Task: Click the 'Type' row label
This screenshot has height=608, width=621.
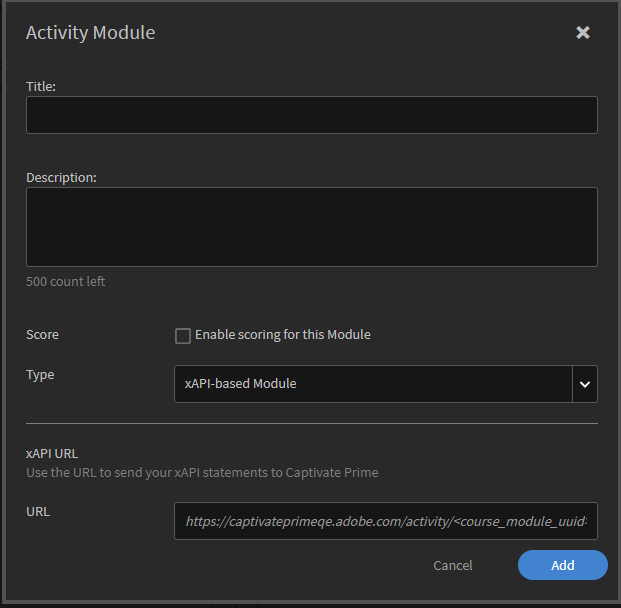Action: tap(40, 375)
